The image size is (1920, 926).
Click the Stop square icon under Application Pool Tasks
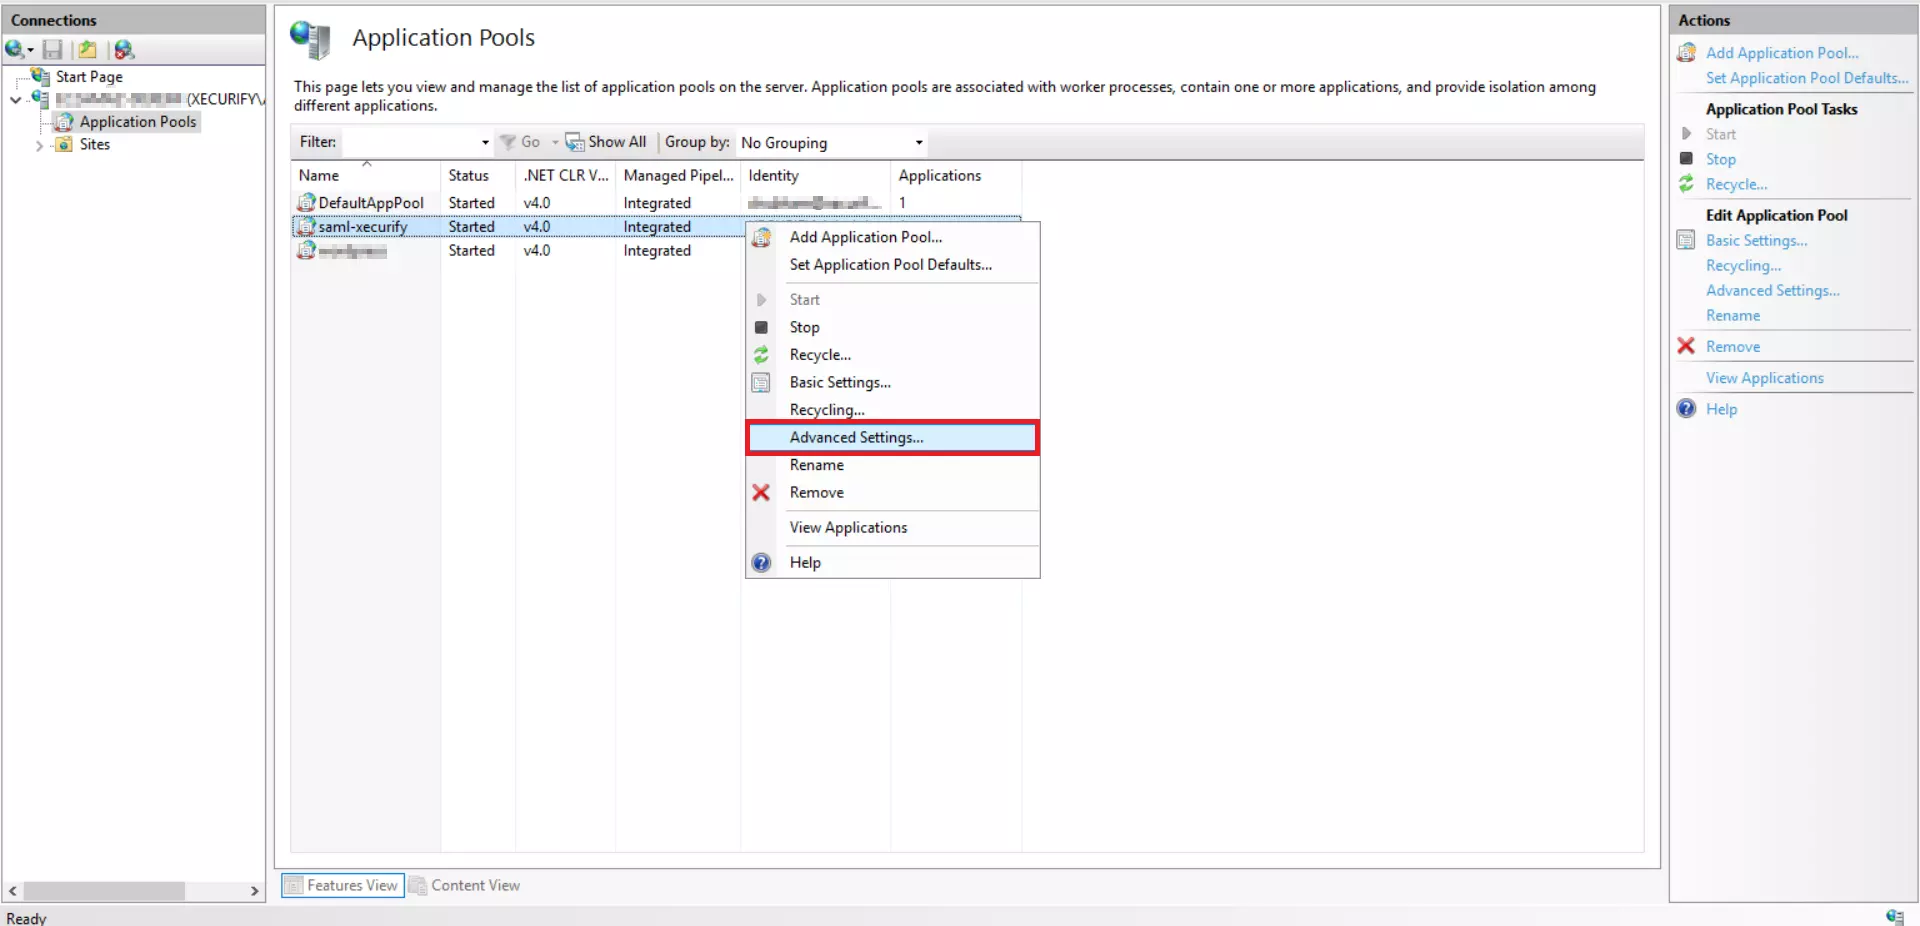click(1687, 159)
